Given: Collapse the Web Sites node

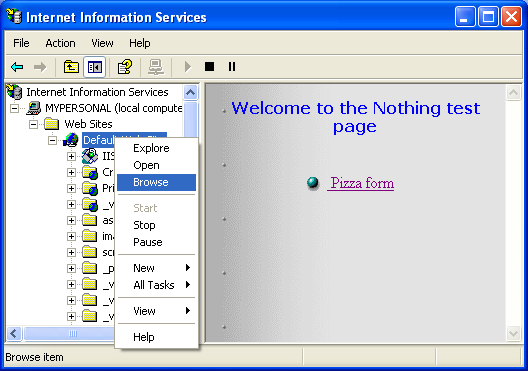Looking at the screenshot, I should pos(33,124).
